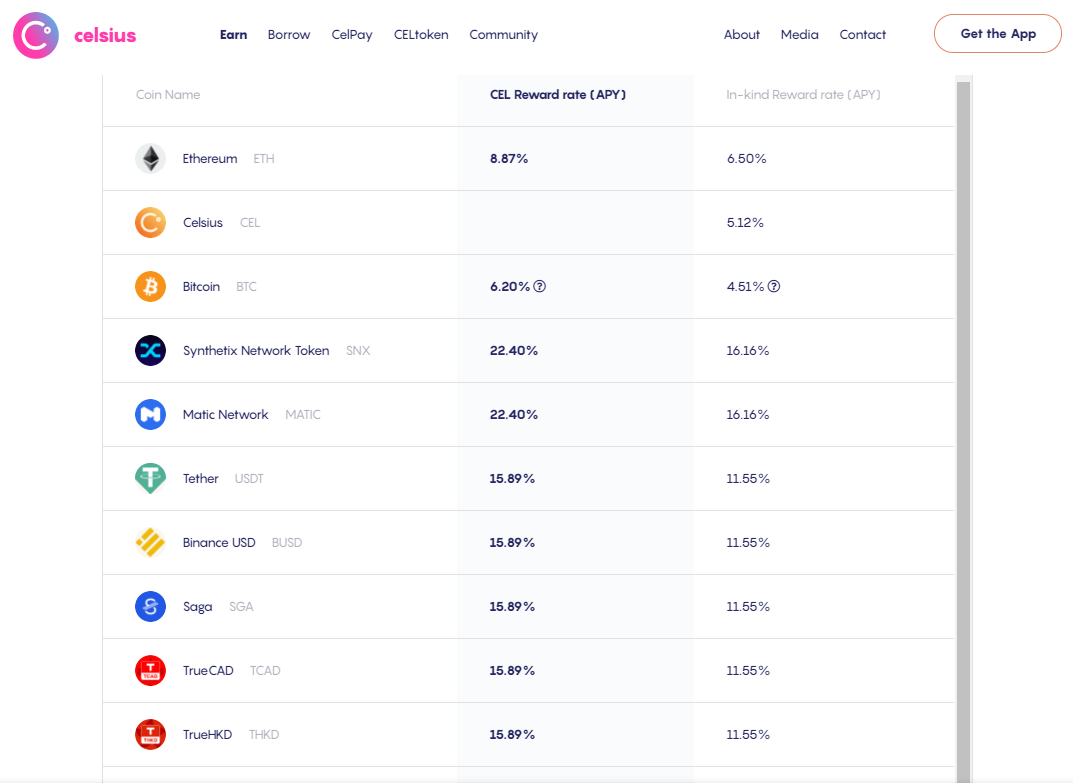Open the Community nav item
The height and width of the screenshot is (783, 1073).
(504, 34)
